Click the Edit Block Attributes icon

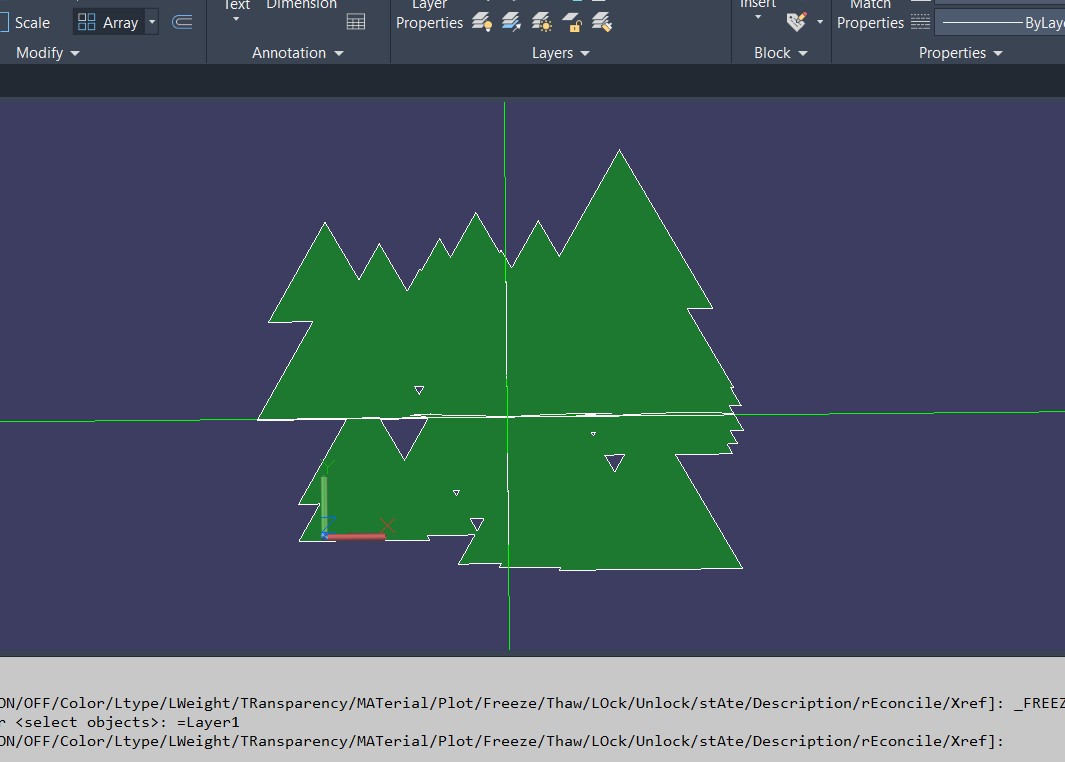tap(796, 21)
